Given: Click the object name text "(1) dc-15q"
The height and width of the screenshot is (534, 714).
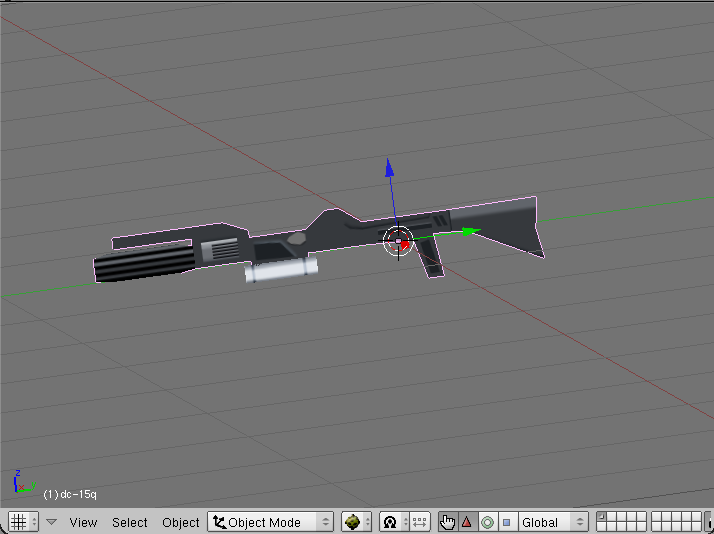Looking at the screenshot, I should [x=70, y=494].
